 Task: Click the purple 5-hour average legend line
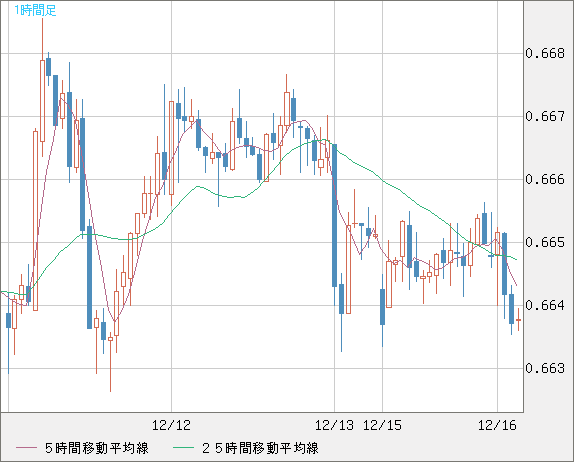(26, 448)
